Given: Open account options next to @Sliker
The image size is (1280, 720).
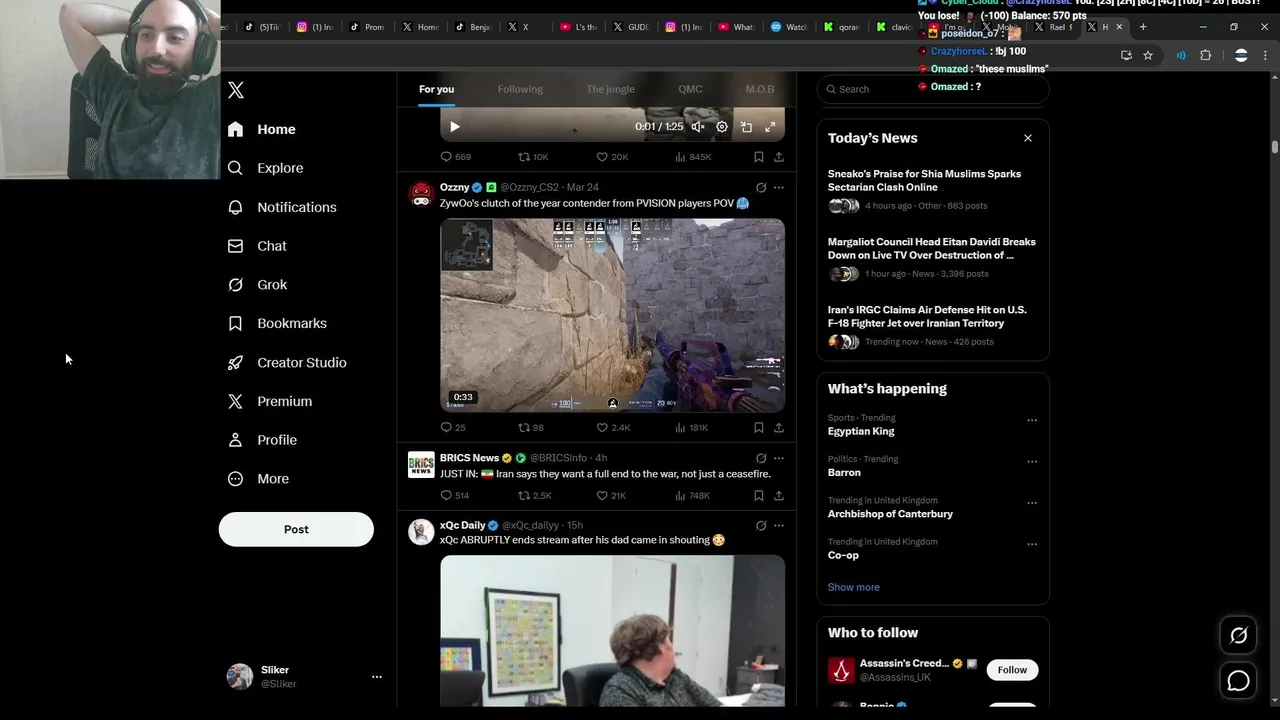Looking at the screenshot, I should click(x=377, y=677).
